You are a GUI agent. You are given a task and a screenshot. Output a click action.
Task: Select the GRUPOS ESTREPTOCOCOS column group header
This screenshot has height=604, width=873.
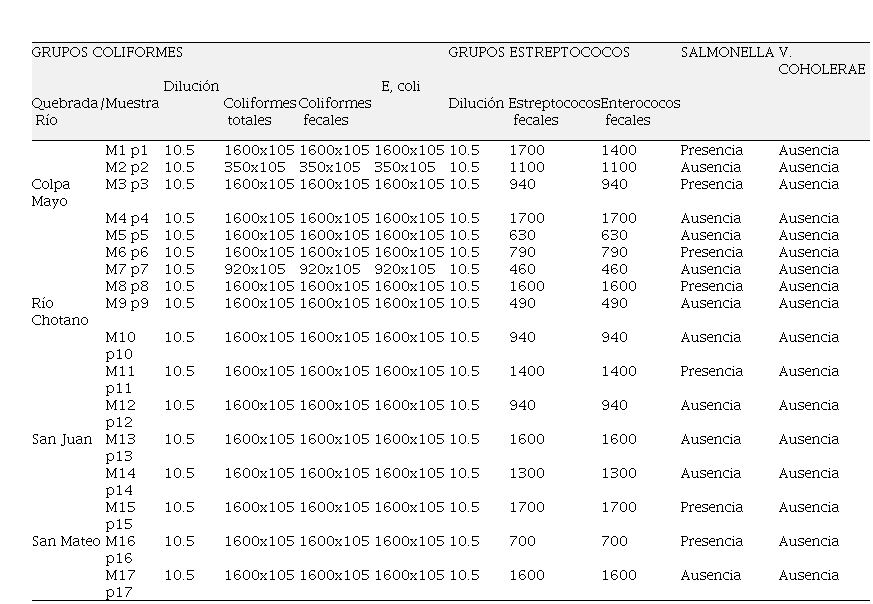[x=538, y=52]
